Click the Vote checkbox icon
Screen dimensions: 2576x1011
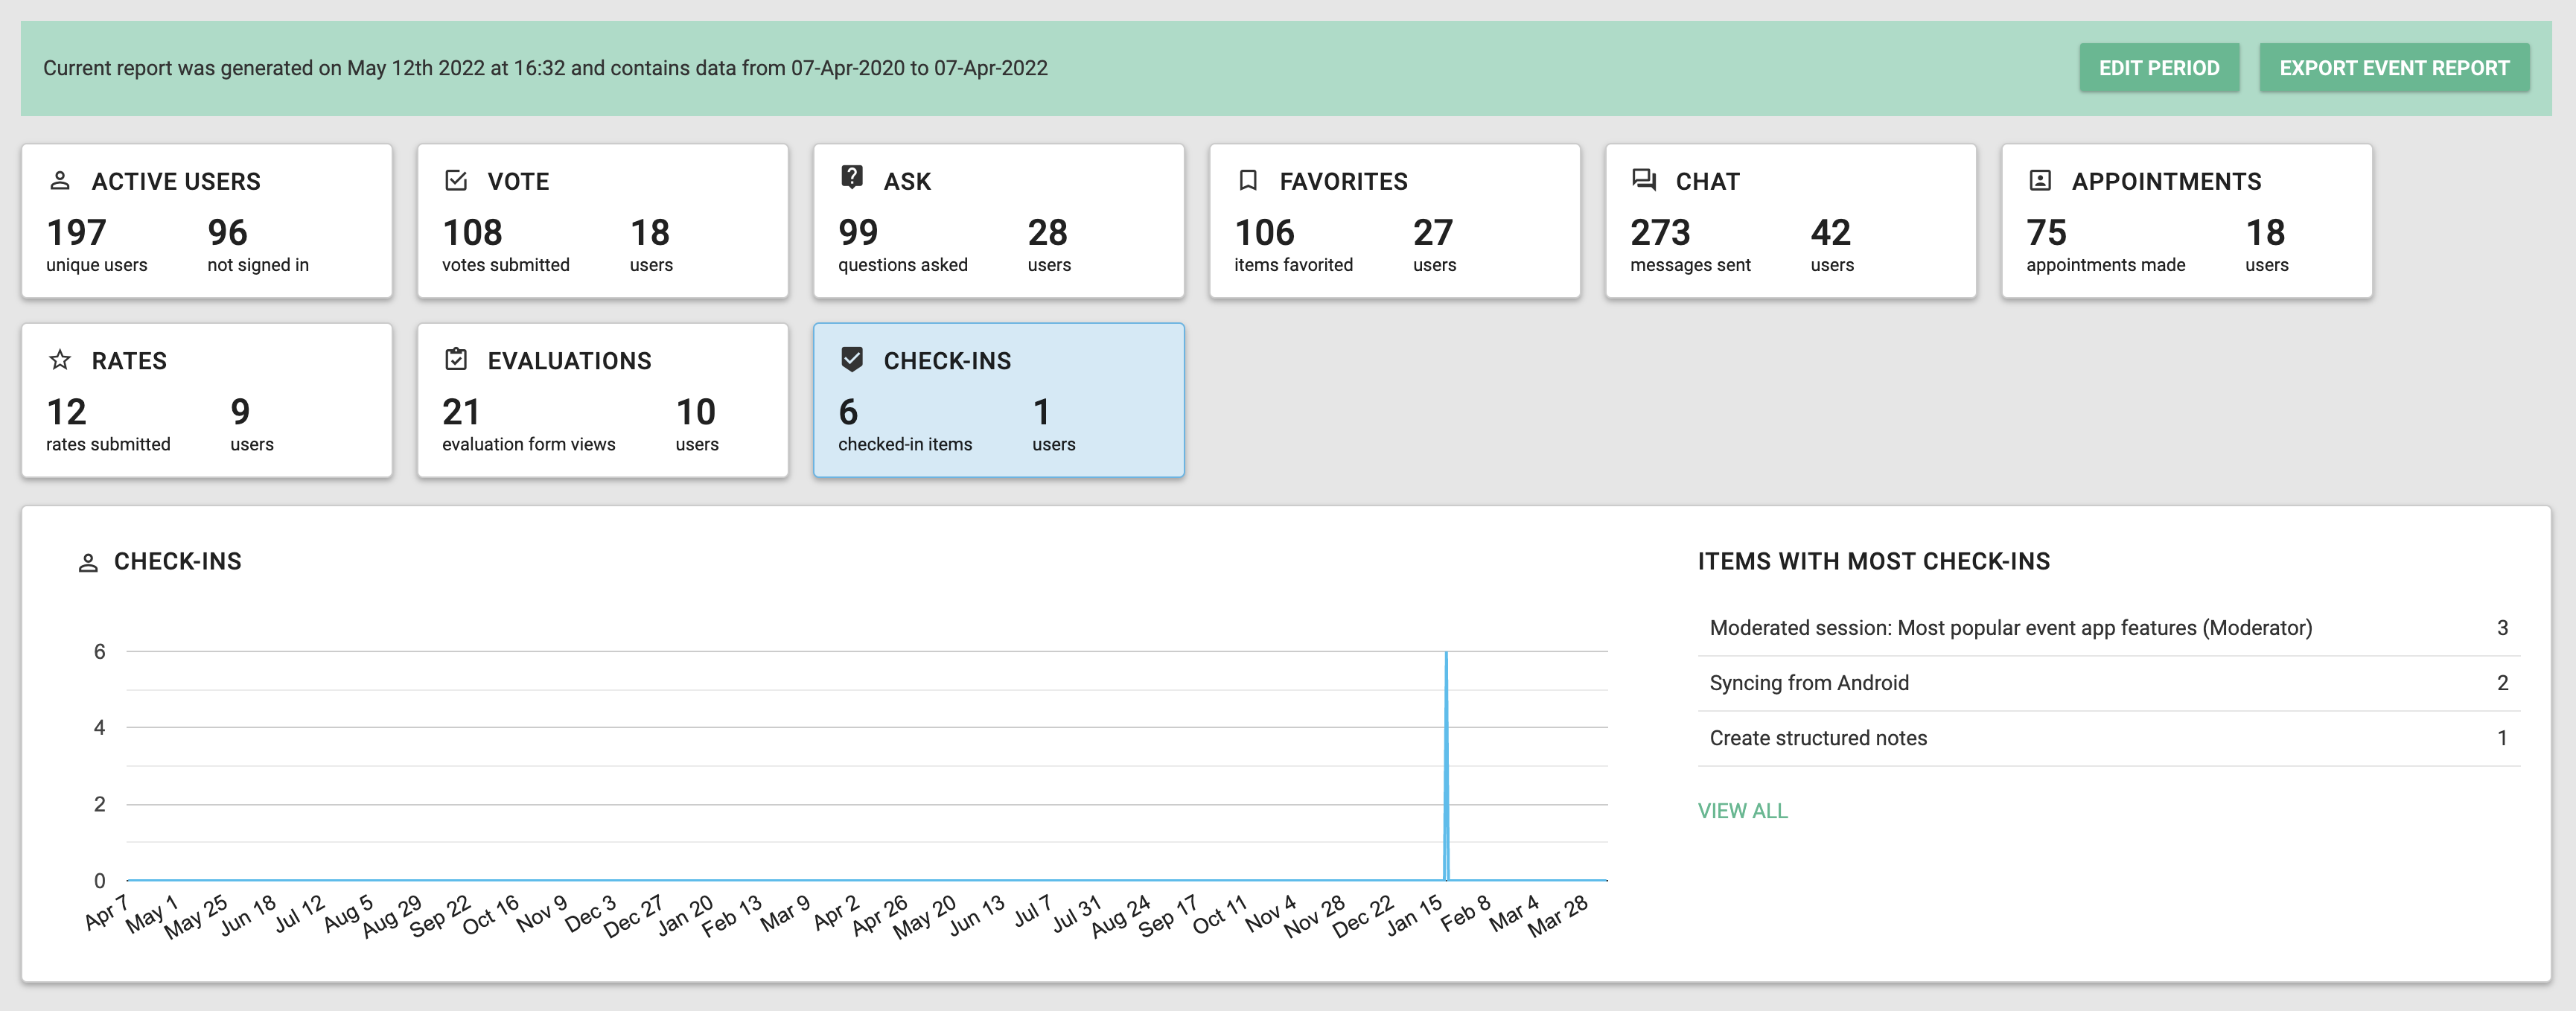(x=456, y=181)
